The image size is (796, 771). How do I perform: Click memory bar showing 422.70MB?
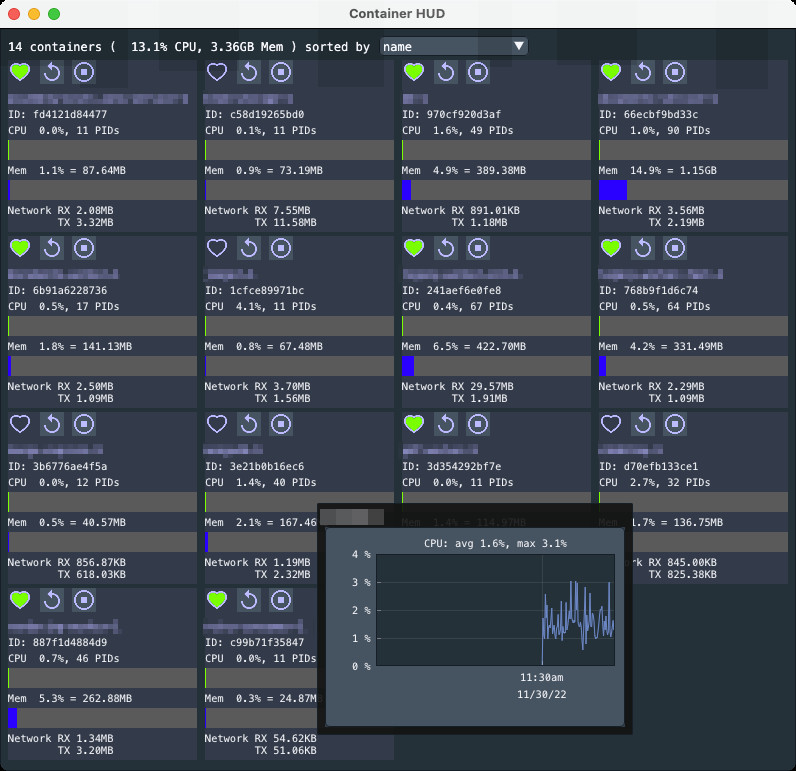(496, 366)
